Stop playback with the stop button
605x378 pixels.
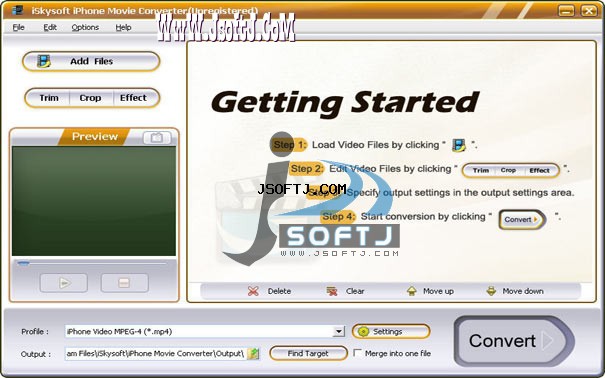click(x=125, y=283)
